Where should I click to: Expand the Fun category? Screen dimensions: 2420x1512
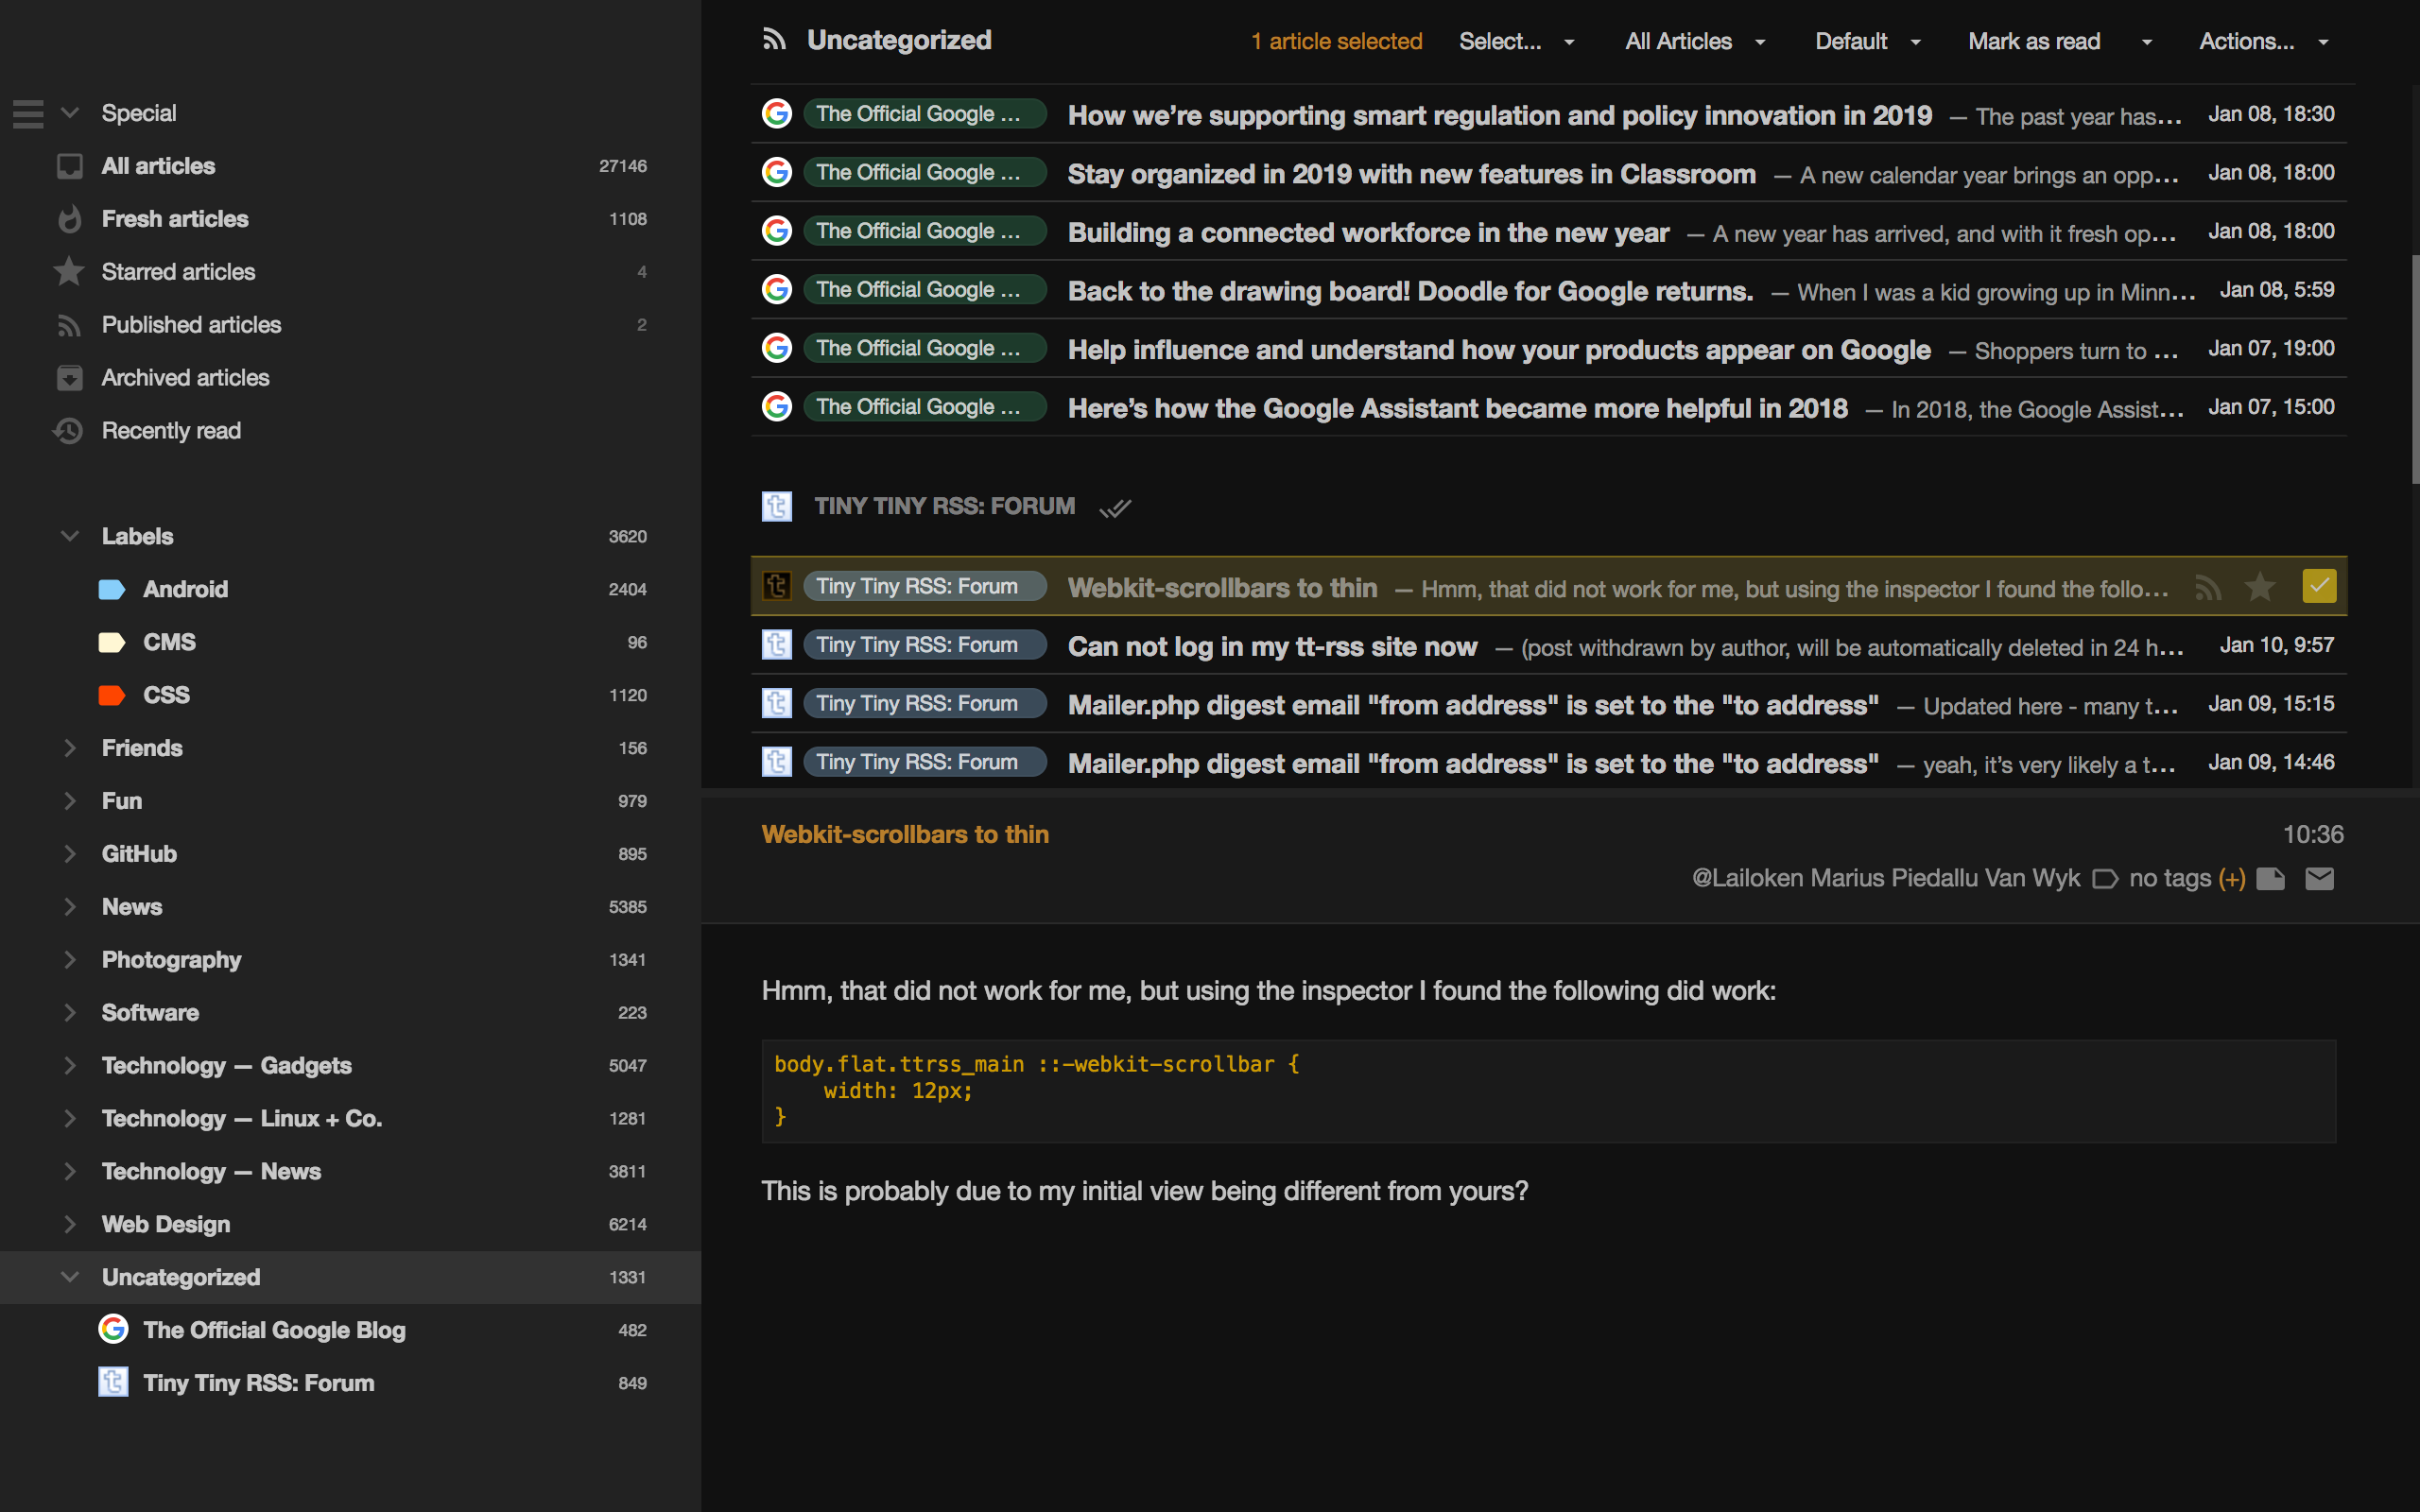[70, 802]
